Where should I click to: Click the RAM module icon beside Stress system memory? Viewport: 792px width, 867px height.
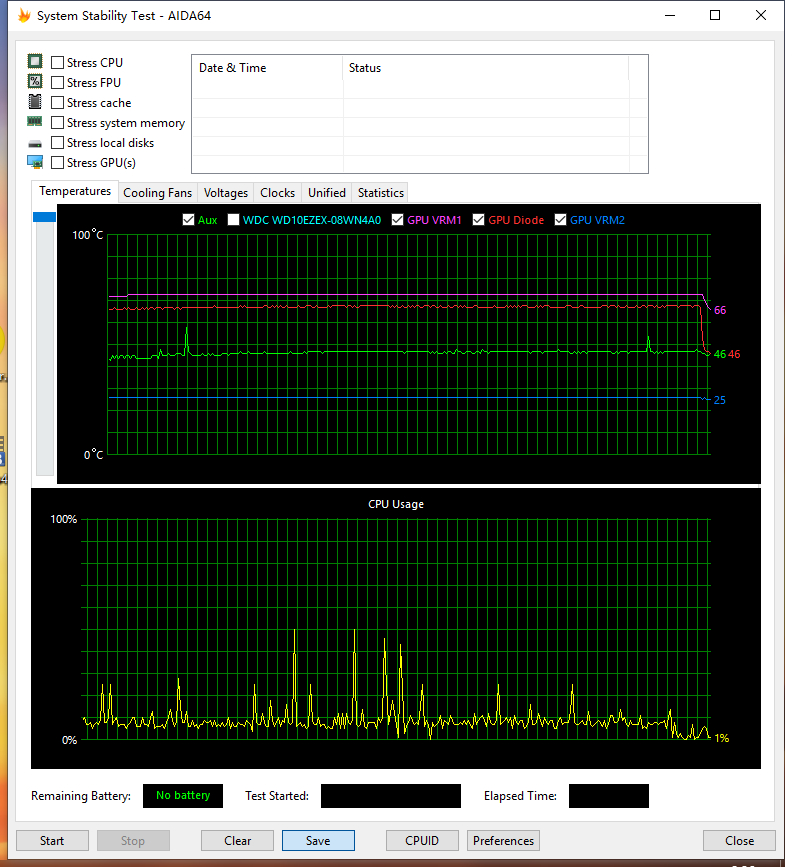pos(35,121)
